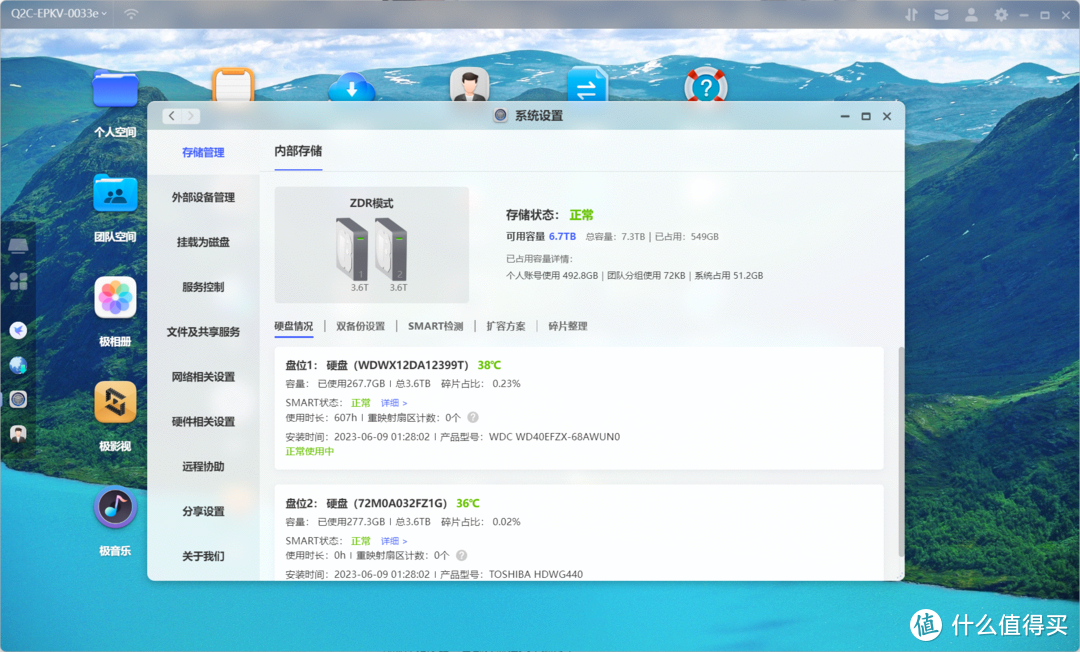Image resolution: width=1080 pixels, height=652 pixels.
Task: Switch to the 内部存储 tab
Action: [298, 151]
